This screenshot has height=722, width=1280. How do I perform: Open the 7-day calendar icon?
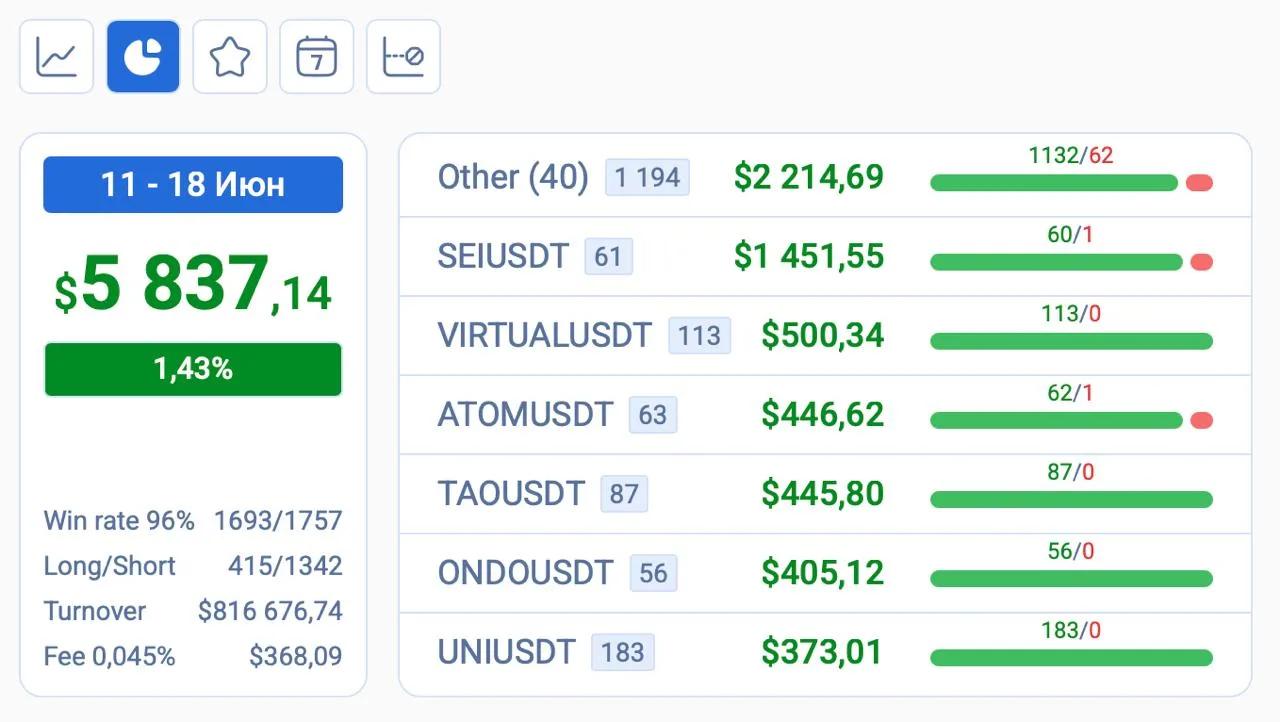(x=317, y=56)
